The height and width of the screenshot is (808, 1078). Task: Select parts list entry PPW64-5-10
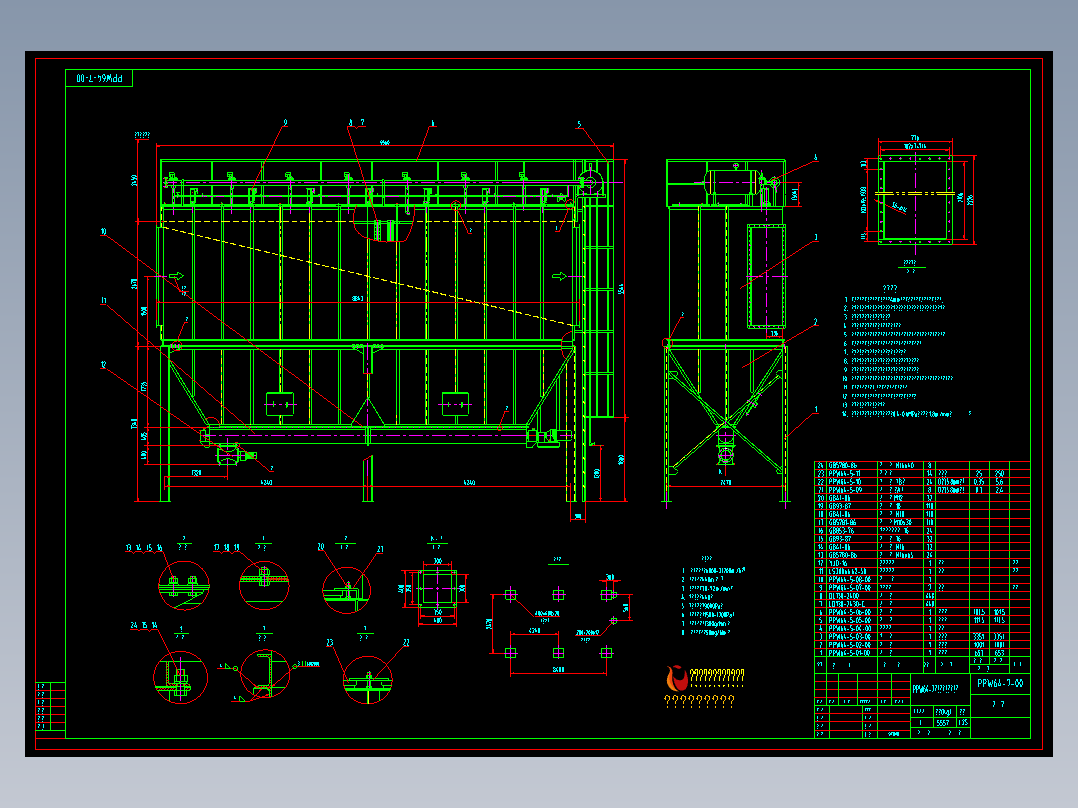[844, 482]
